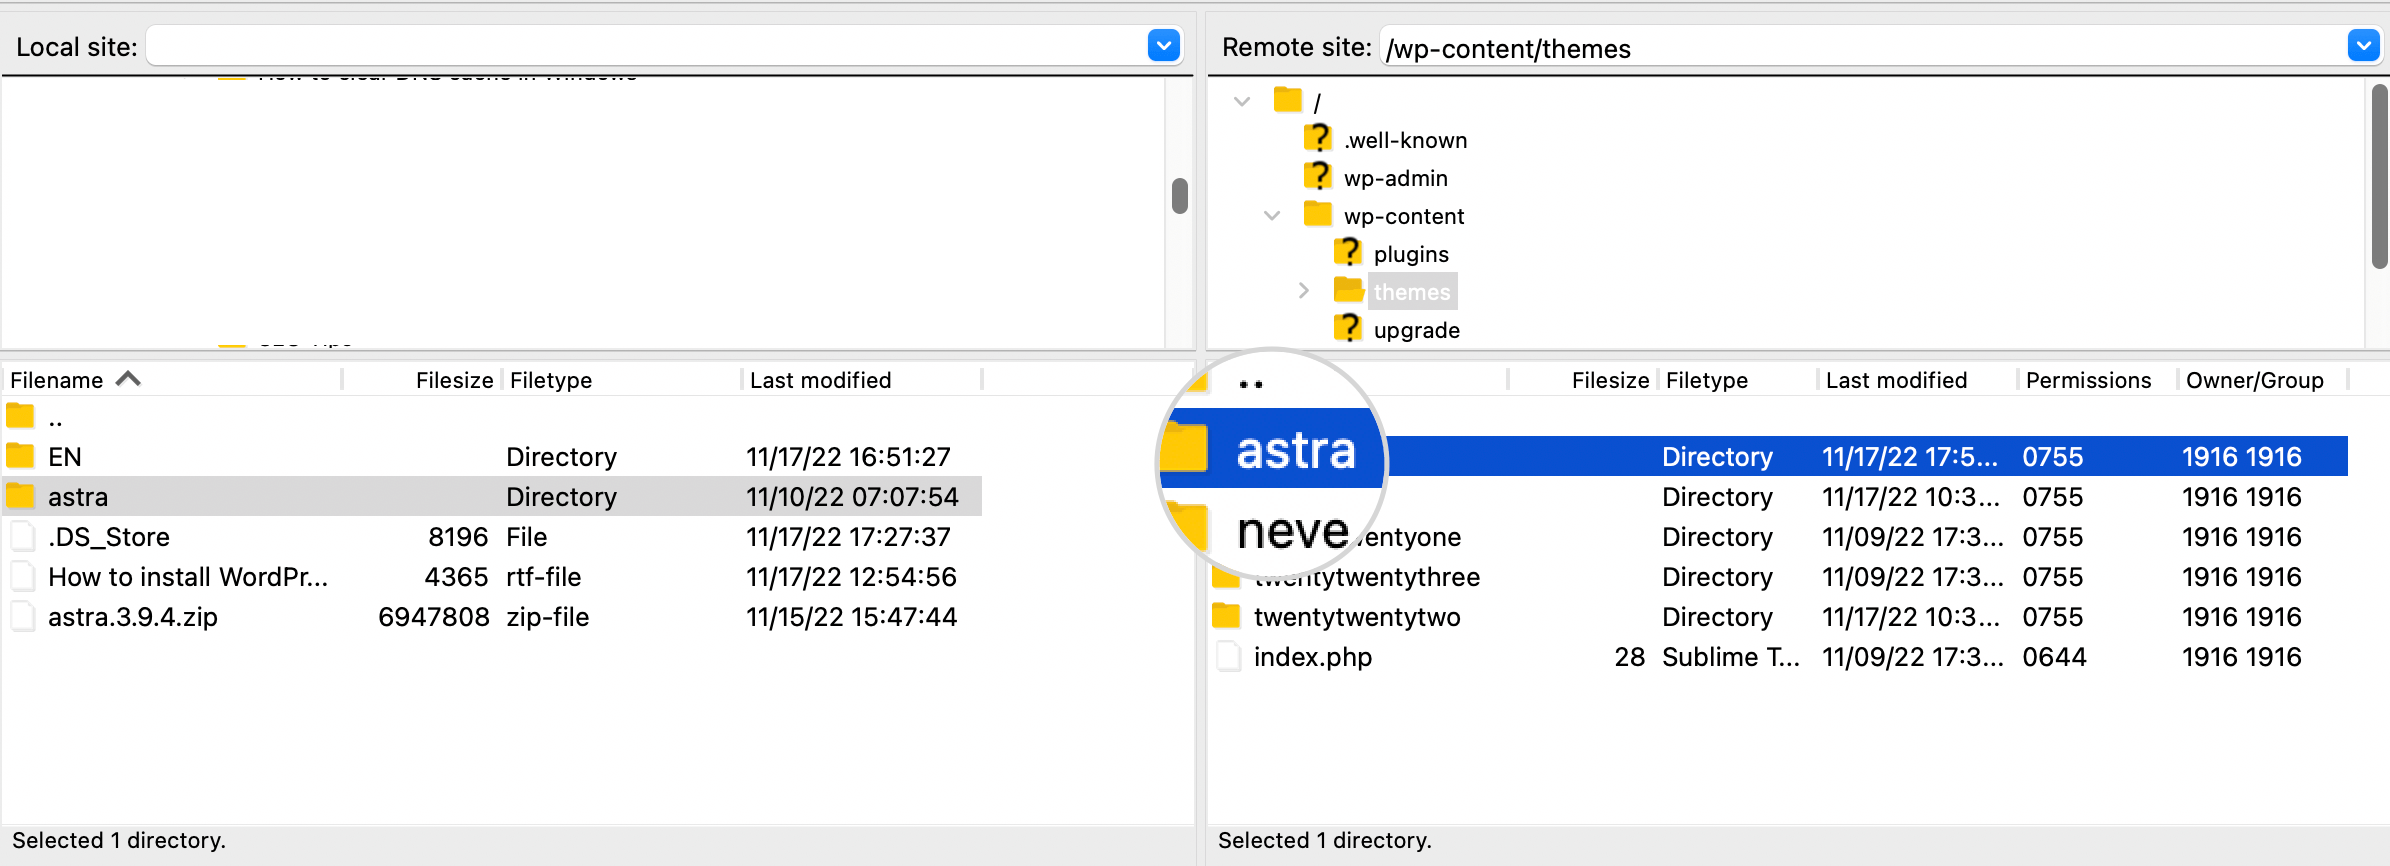
Task: Expand the themes folder node
Action: point(1303,291)
